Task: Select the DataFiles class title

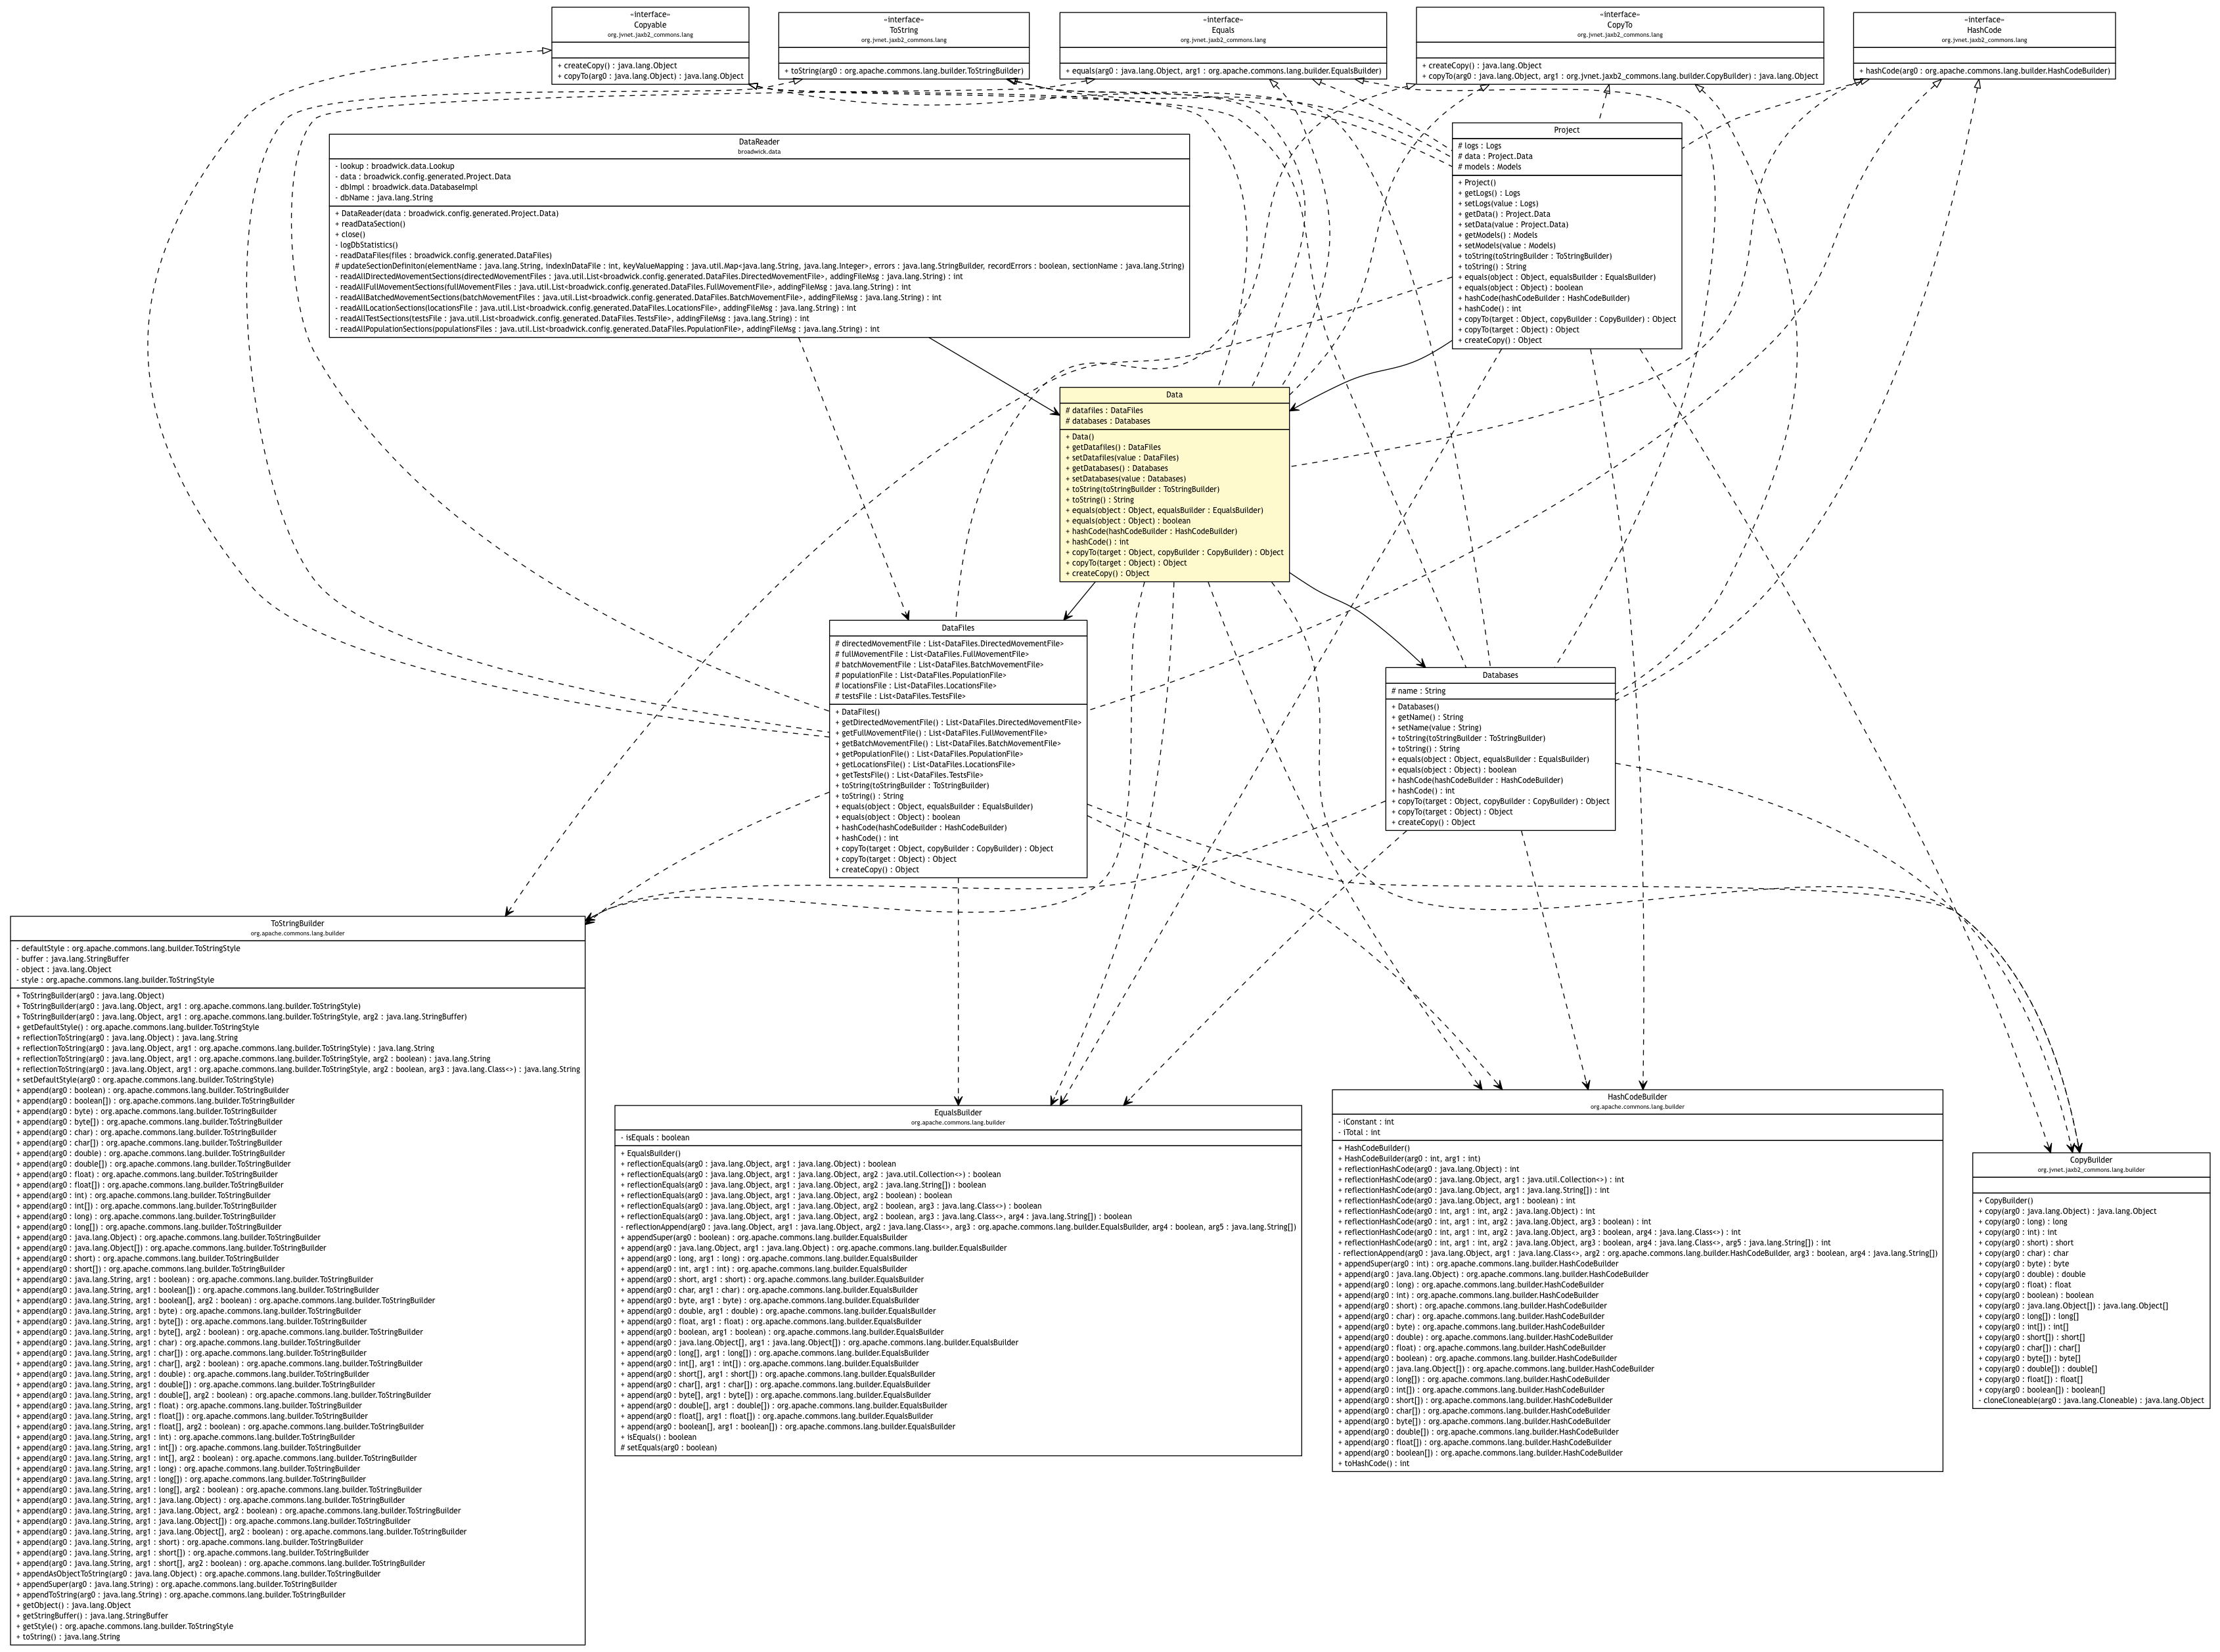Action: 957,628
